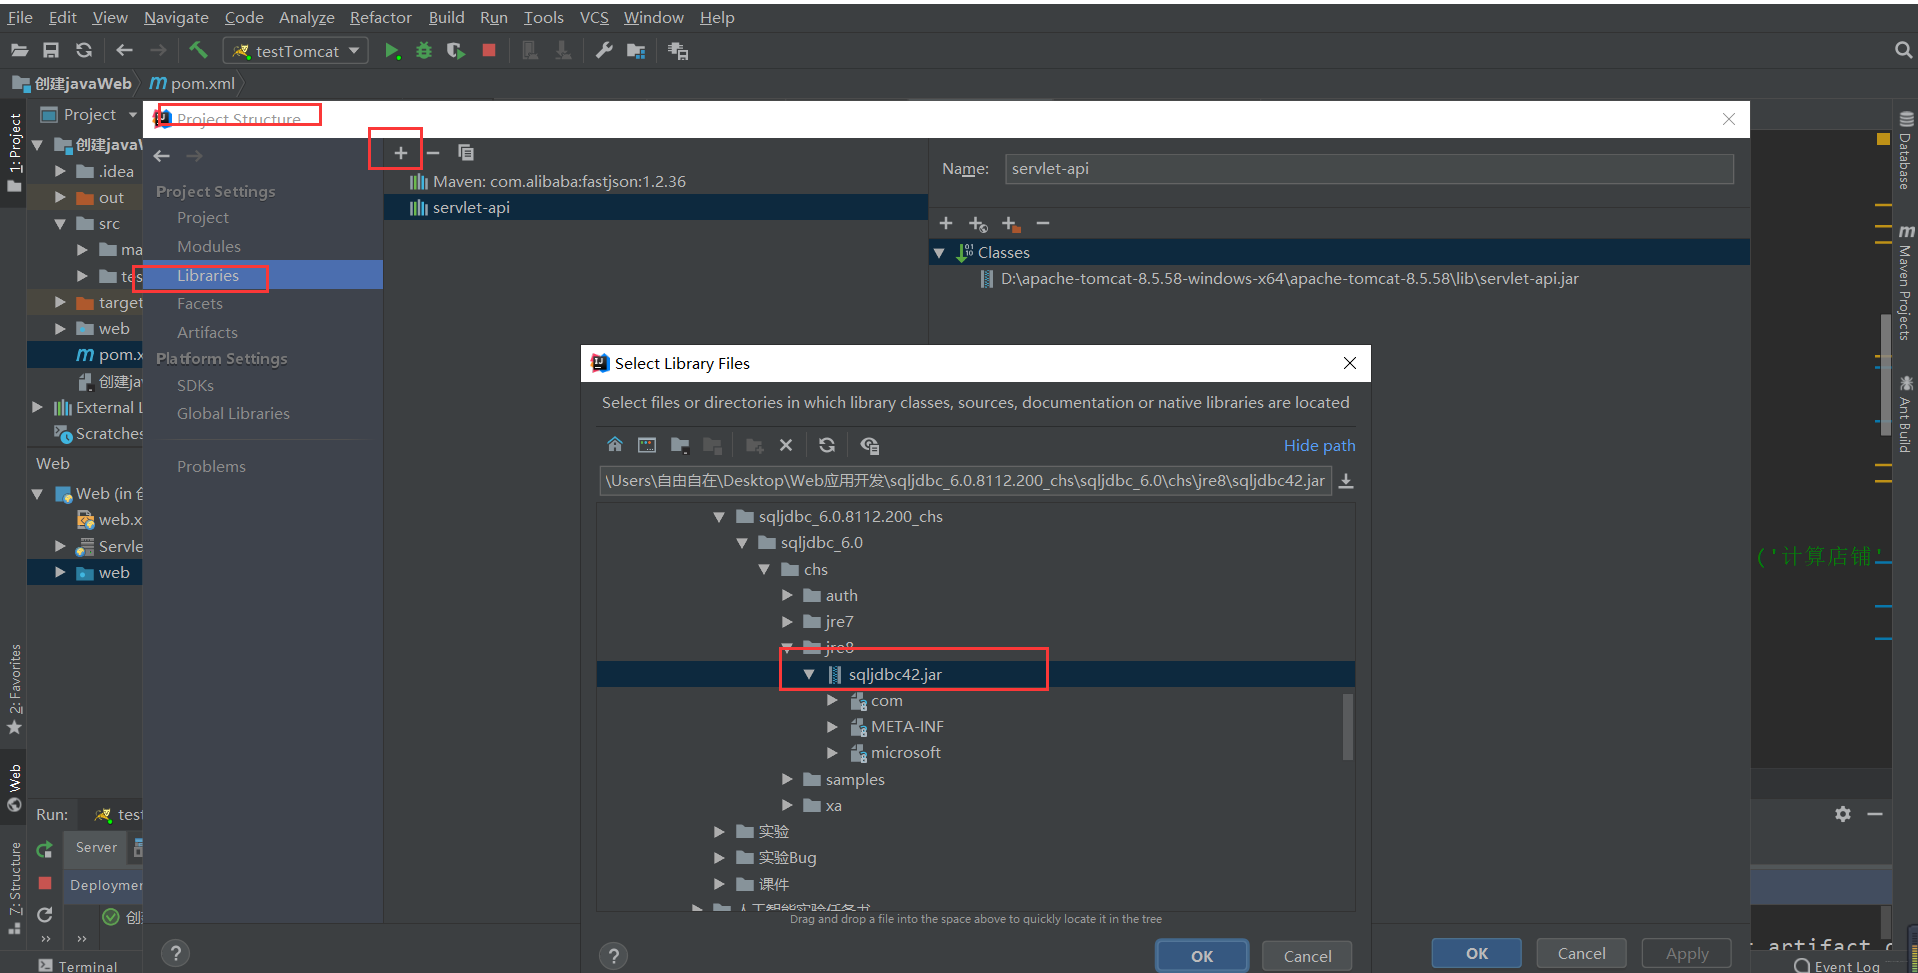Viewport: 1918px width, 973px height.
Task: Select the xa folder in tree
Action: tap(833, 805)
